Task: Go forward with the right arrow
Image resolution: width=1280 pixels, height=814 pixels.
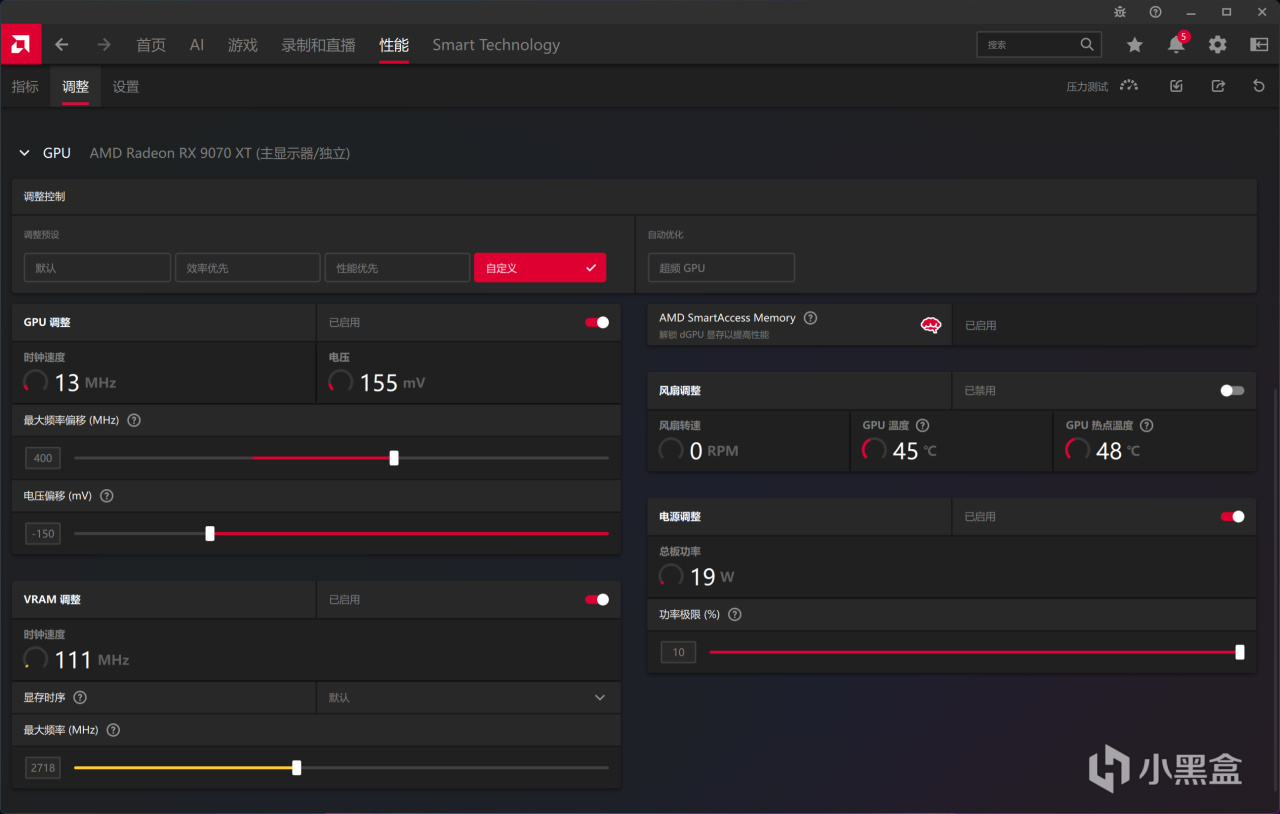Action: click(104, 45)
